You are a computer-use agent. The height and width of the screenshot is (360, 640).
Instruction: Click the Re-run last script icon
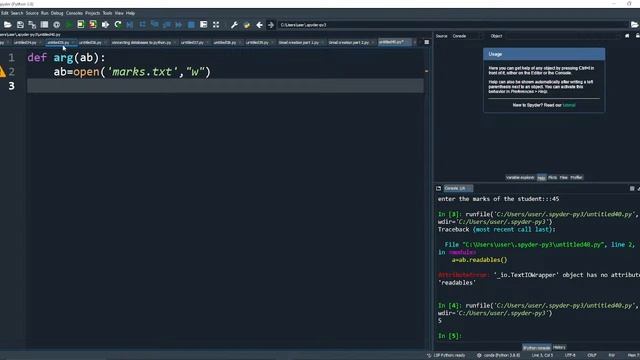point(118,25)
